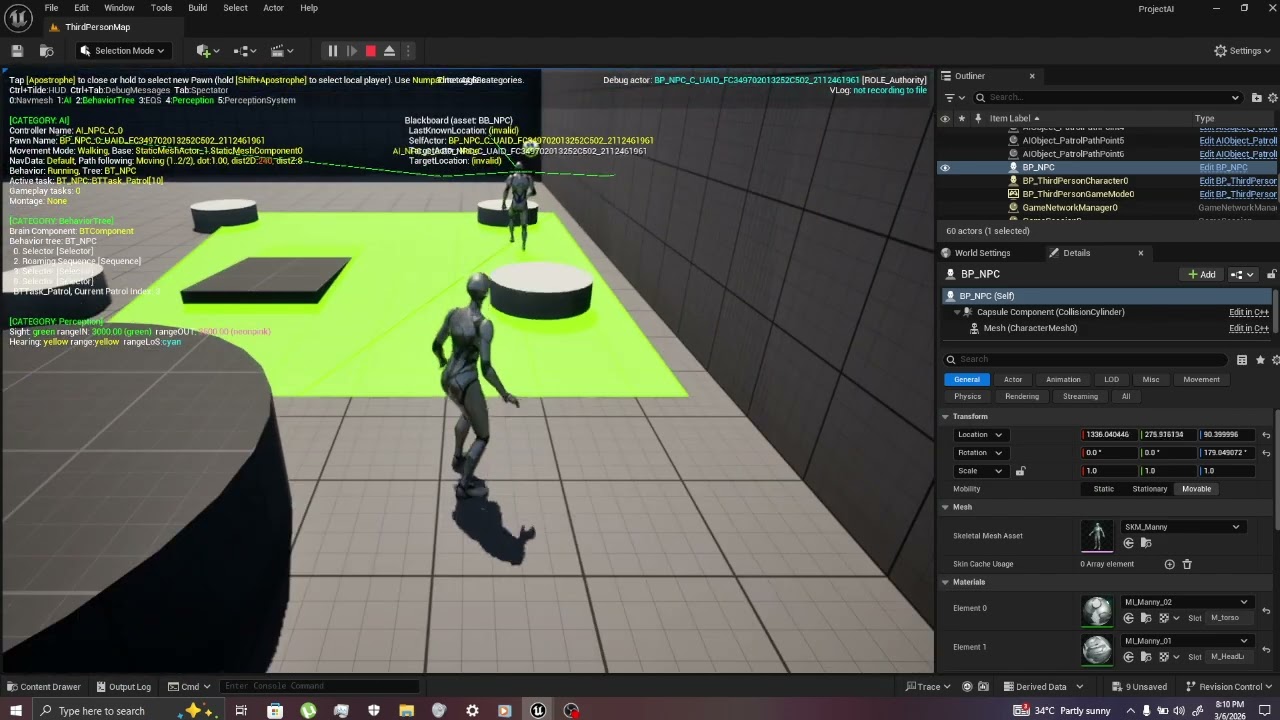Click Edit in C++ for Capsule Component
The width and height of the screenshot is (1280, 720).
click(x=1249, y=313)
